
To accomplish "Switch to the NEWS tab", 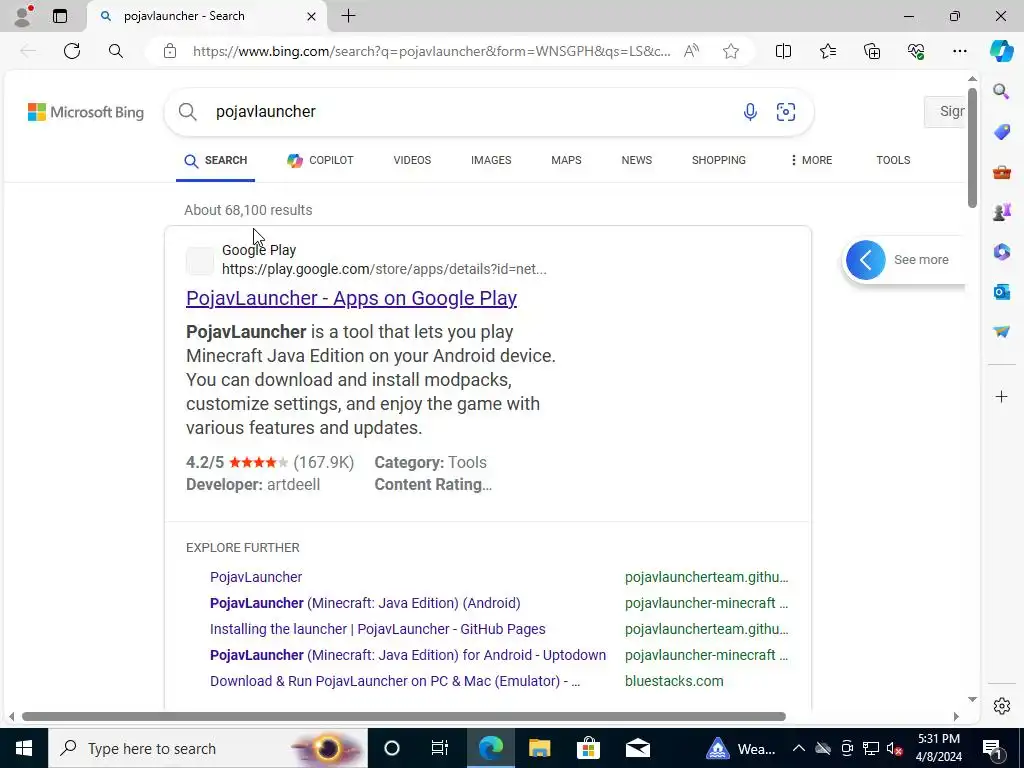I will click(637, 161).
